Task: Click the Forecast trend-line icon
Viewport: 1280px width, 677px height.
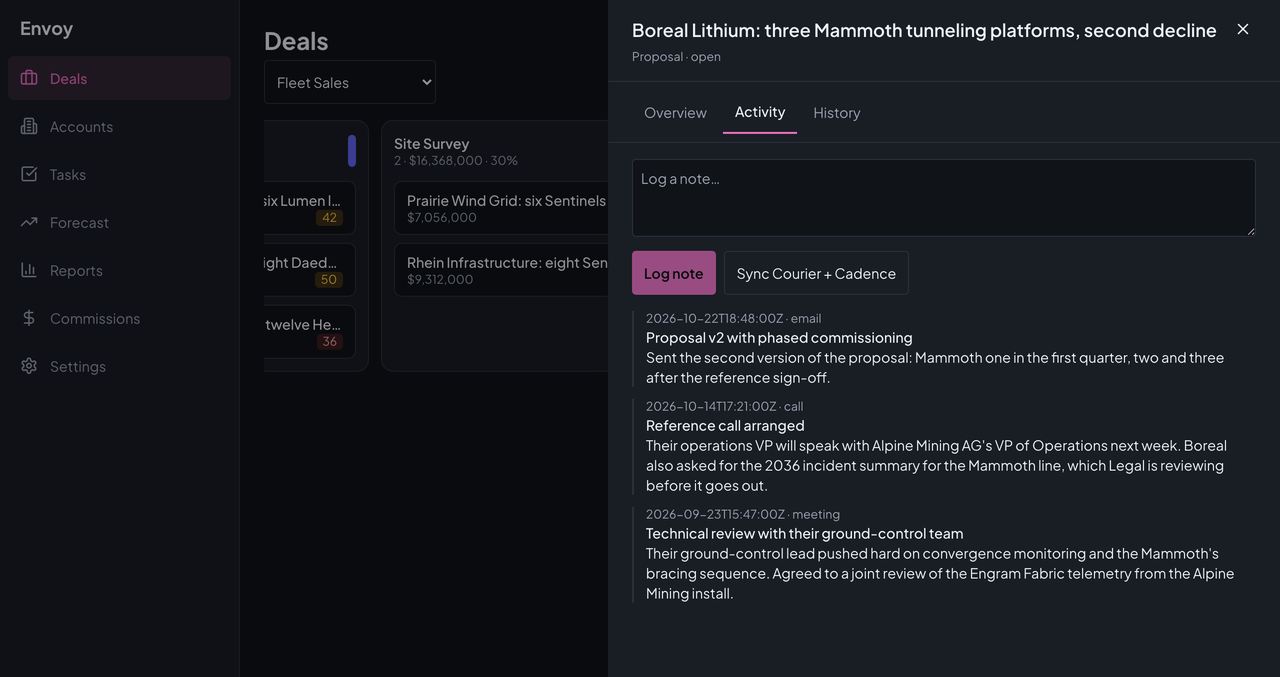Action: [x=29, y=222]
